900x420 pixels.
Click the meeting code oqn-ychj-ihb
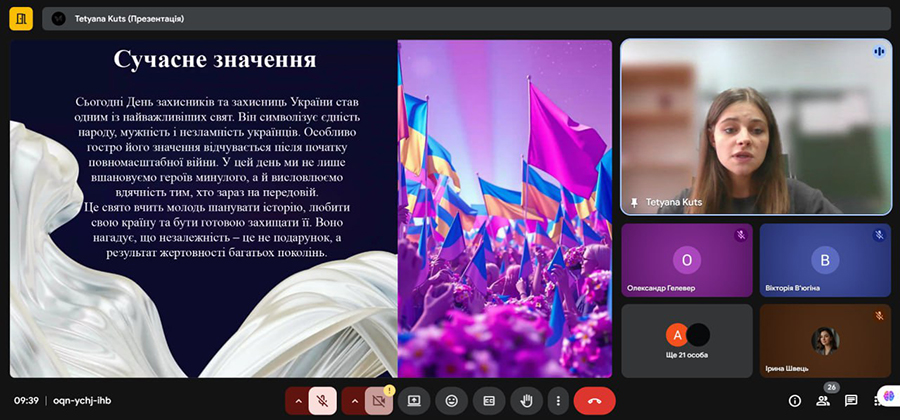click(x=82, y=401)
